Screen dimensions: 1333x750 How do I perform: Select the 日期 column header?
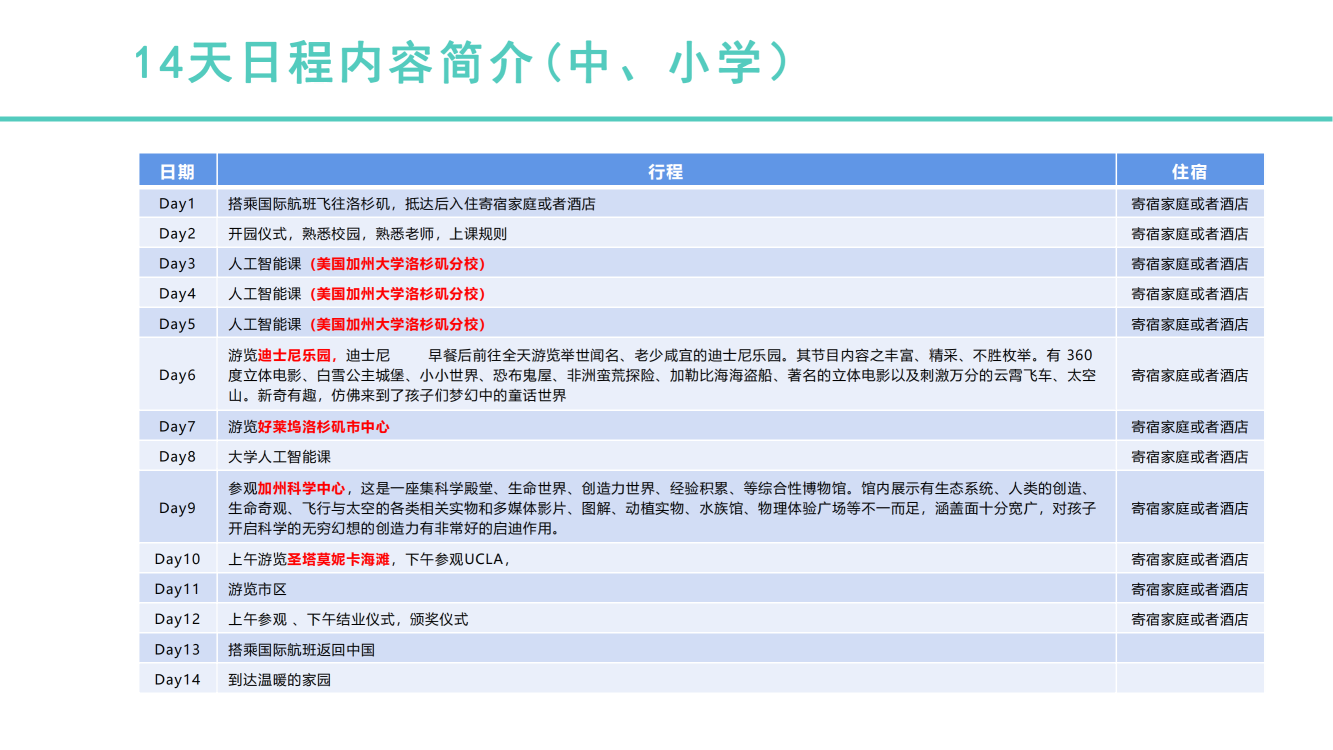[177, 171]
